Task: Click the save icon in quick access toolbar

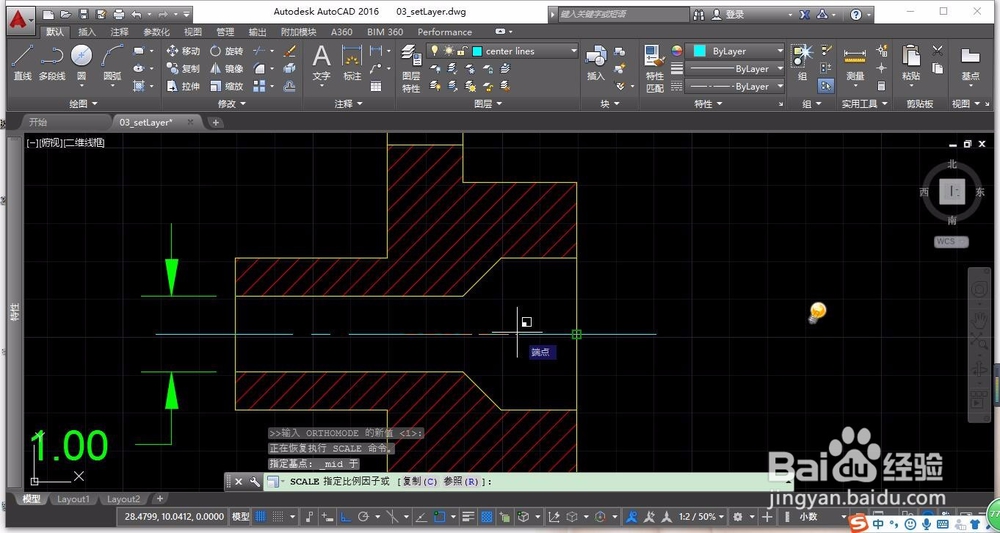Action: (x=84, y=13)
